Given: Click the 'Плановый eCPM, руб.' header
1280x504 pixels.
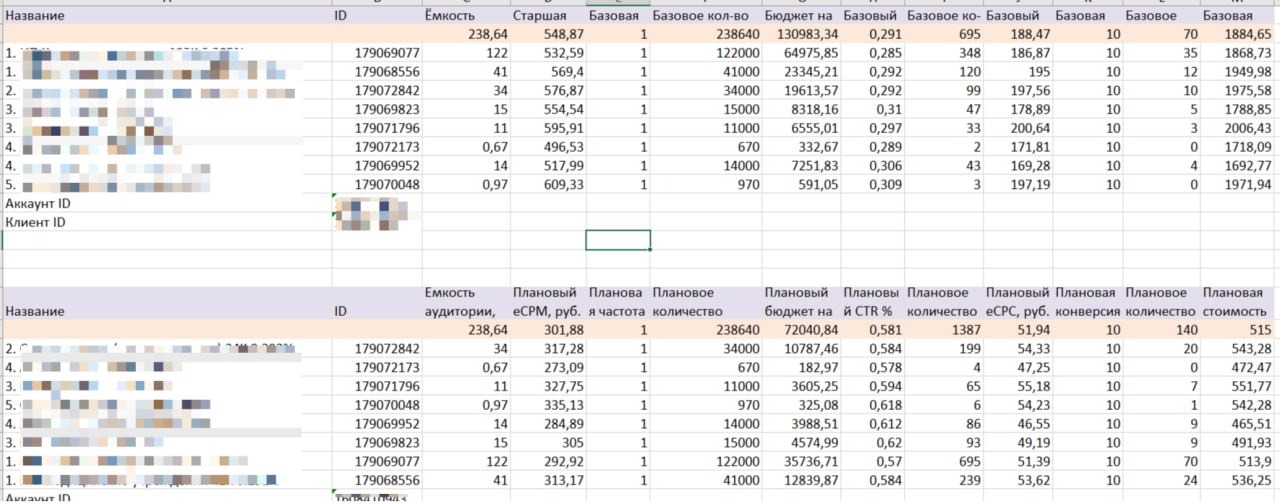Looking at the screenshot, I should 547,302.
